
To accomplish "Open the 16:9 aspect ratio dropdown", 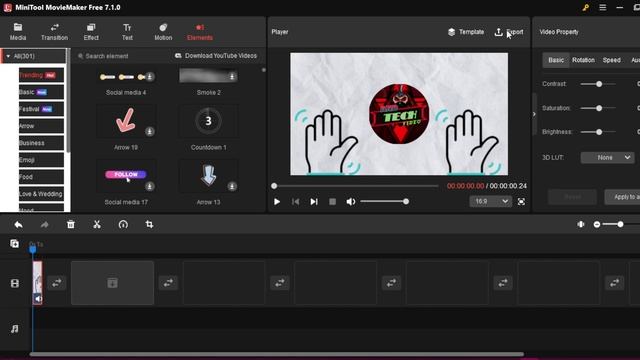I will [490, 201].
